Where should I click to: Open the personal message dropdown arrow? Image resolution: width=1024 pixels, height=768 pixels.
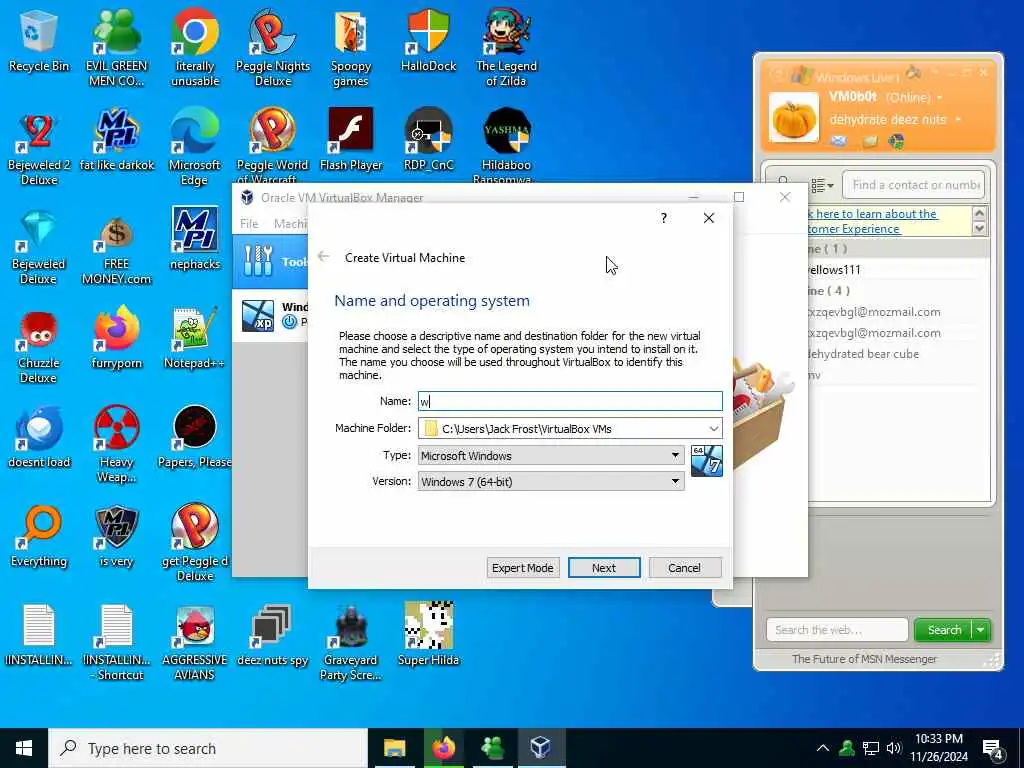coord(958,120)
